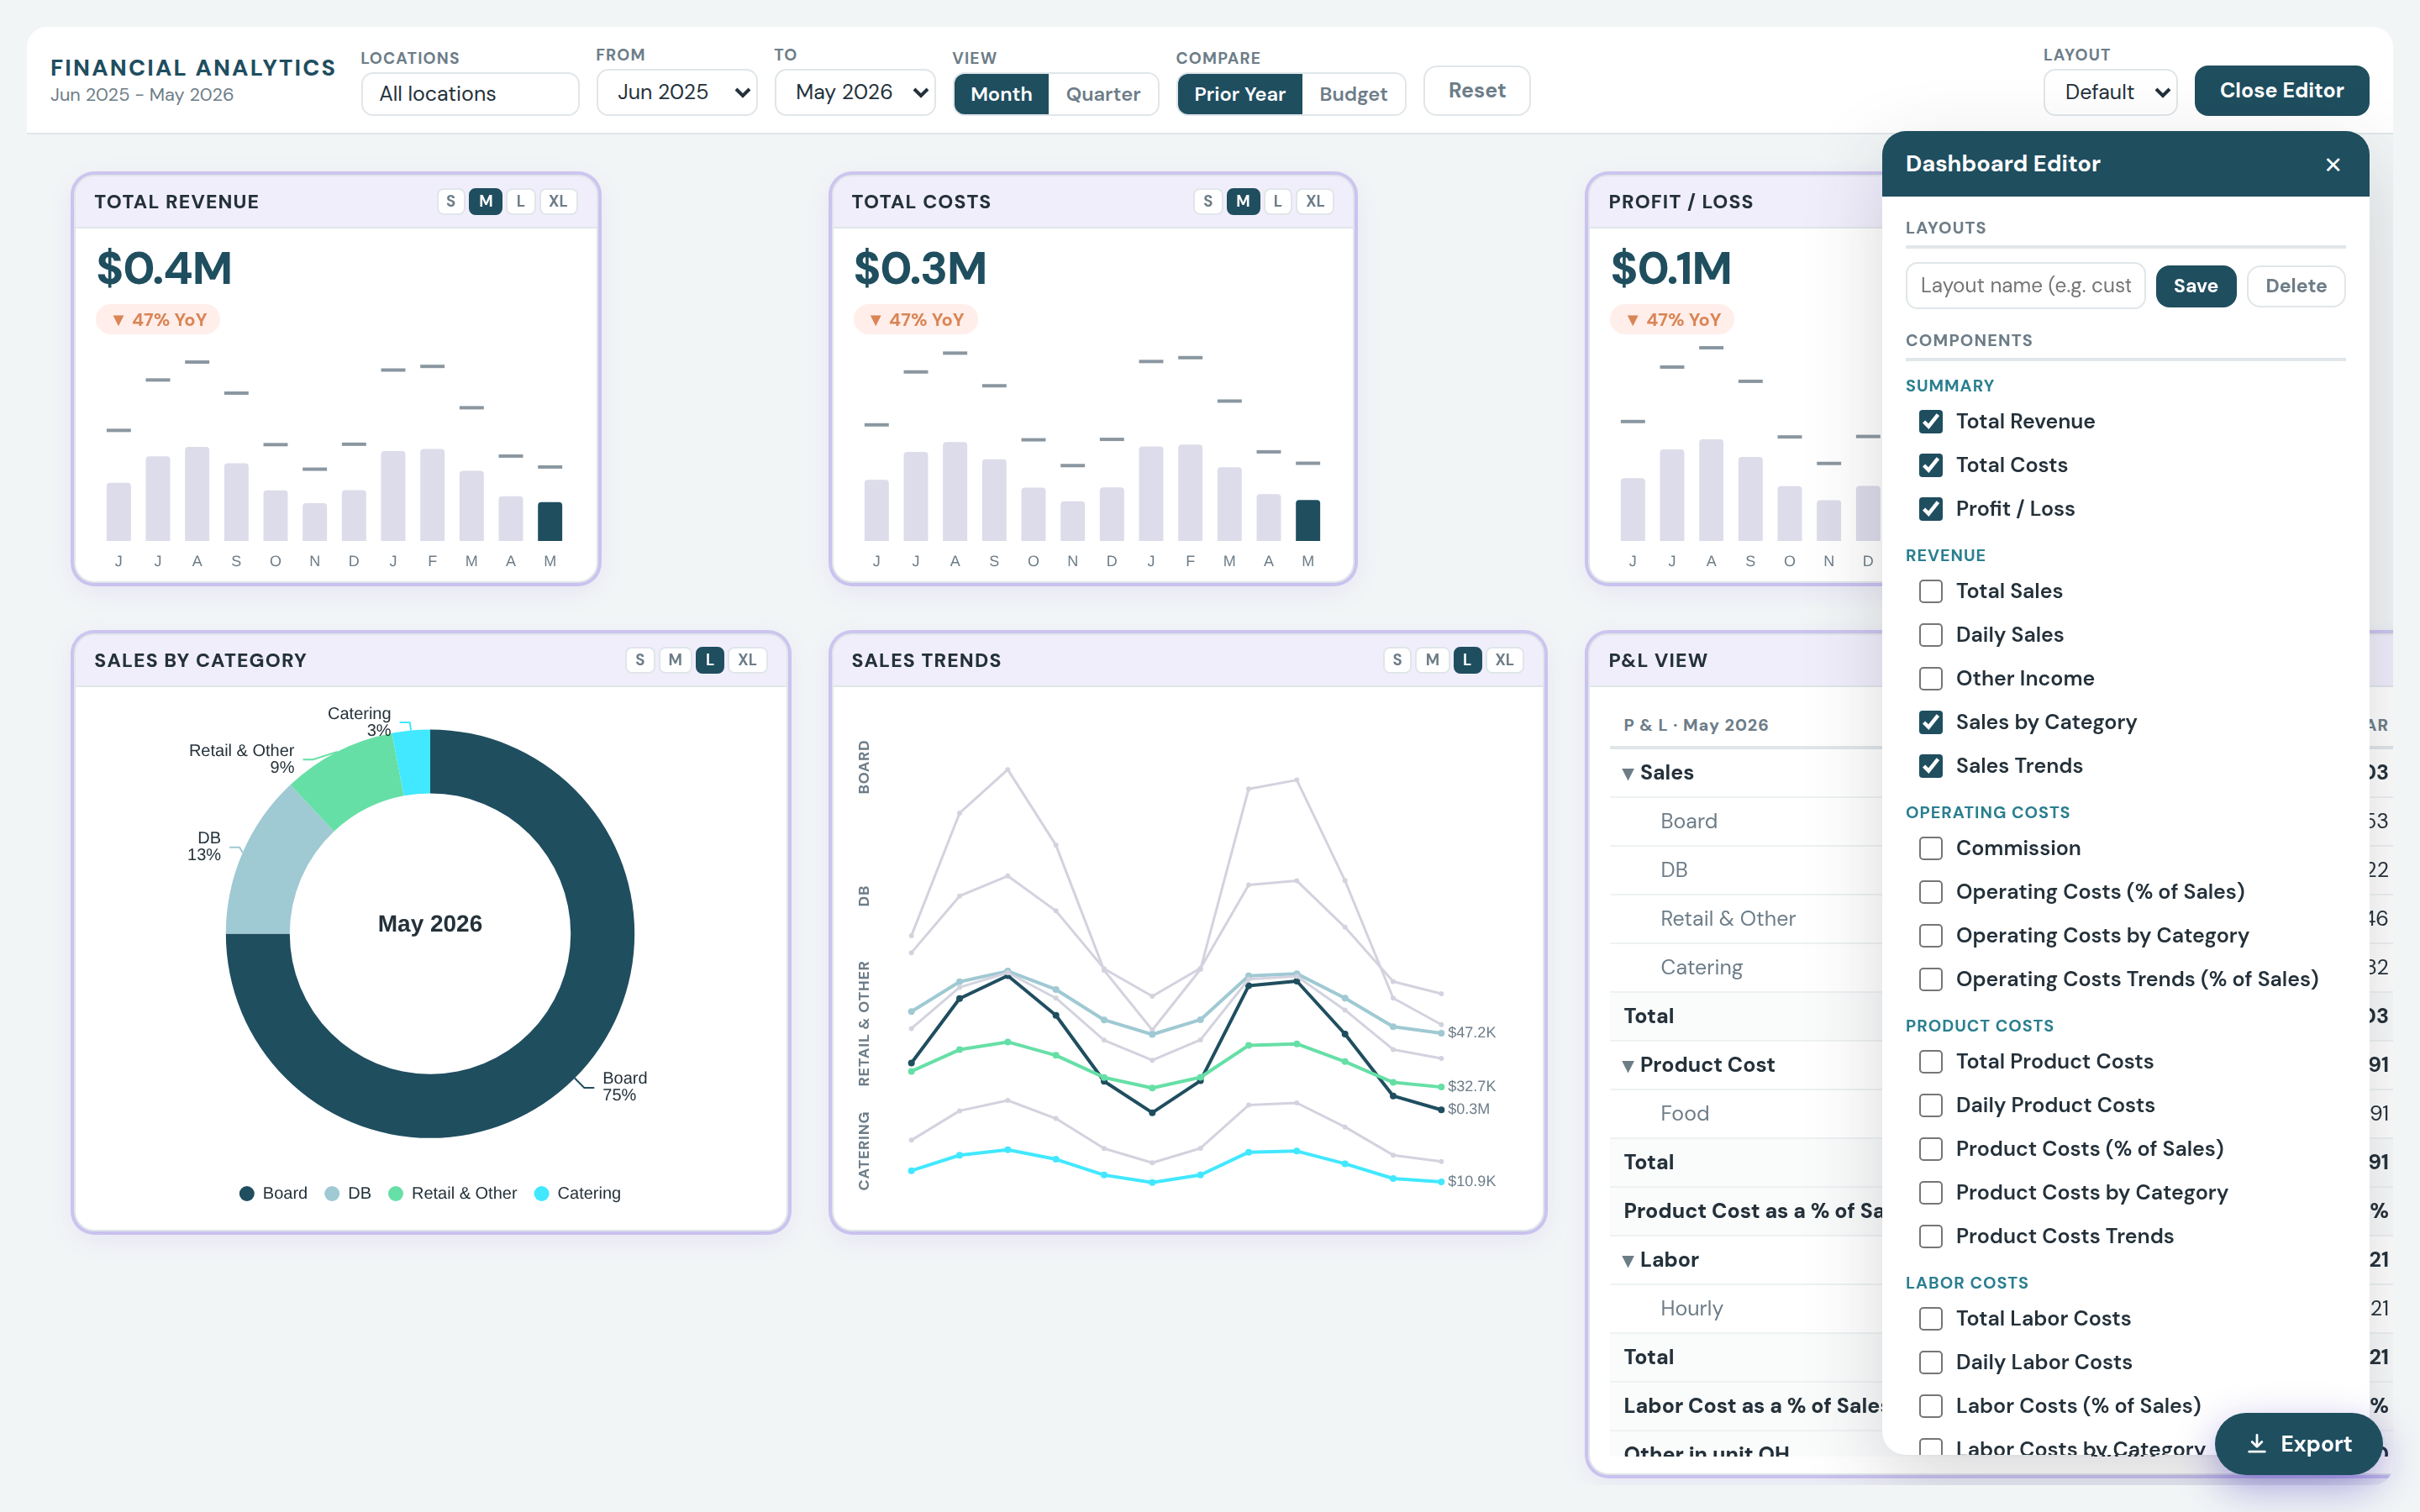Compare against Prior Year
The height and width of the screenshot is (1512, 2420).
[1240, 94]
